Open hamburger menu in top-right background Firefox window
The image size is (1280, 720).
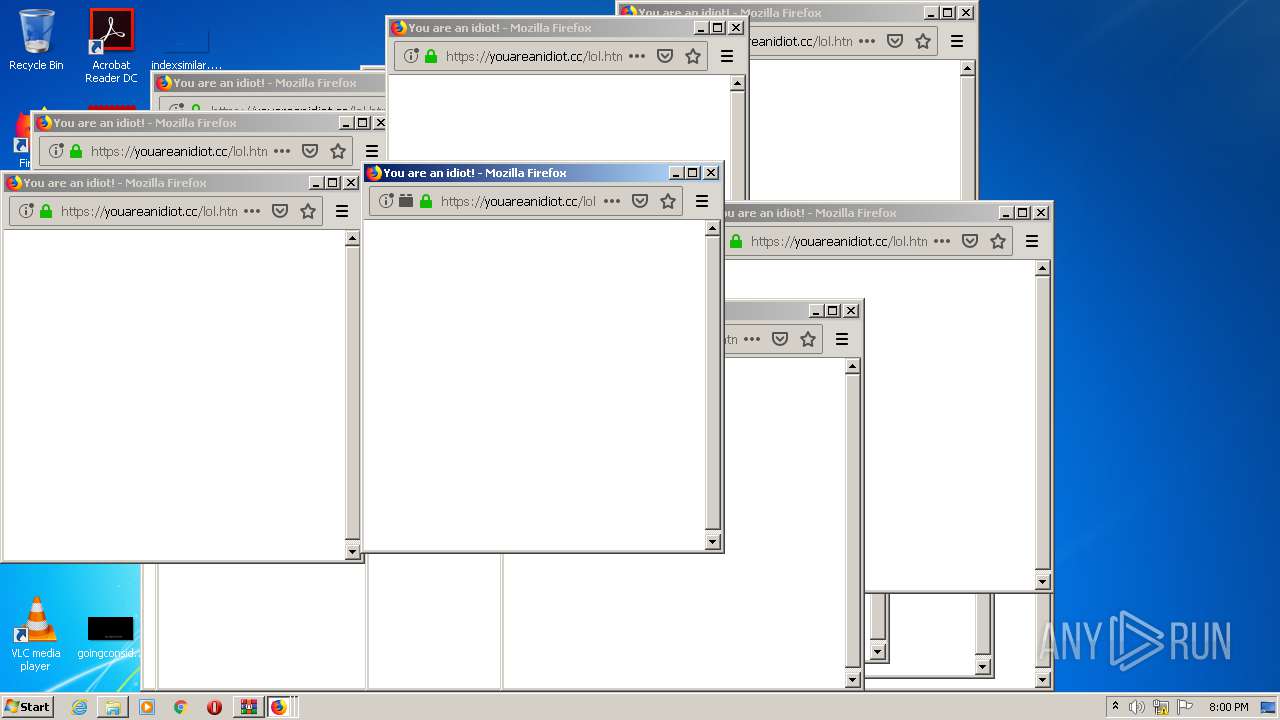click(957, 41)
